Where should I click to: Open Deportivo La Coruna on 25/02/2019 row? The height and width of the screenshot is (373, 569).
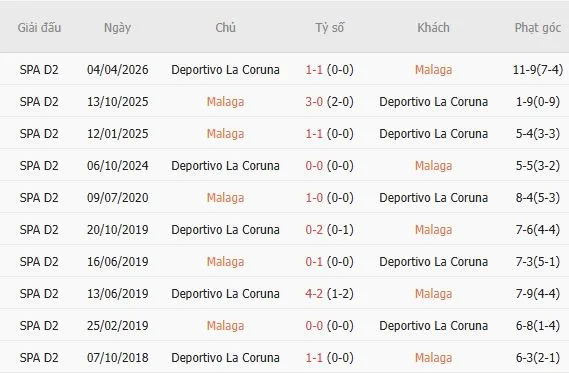(x=433, y=325)
